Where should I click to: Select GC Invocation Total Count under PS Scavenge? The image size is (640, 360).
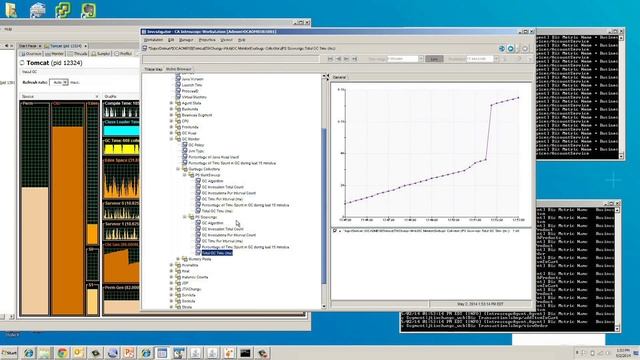pyautogui.click(x=222, y=229)
